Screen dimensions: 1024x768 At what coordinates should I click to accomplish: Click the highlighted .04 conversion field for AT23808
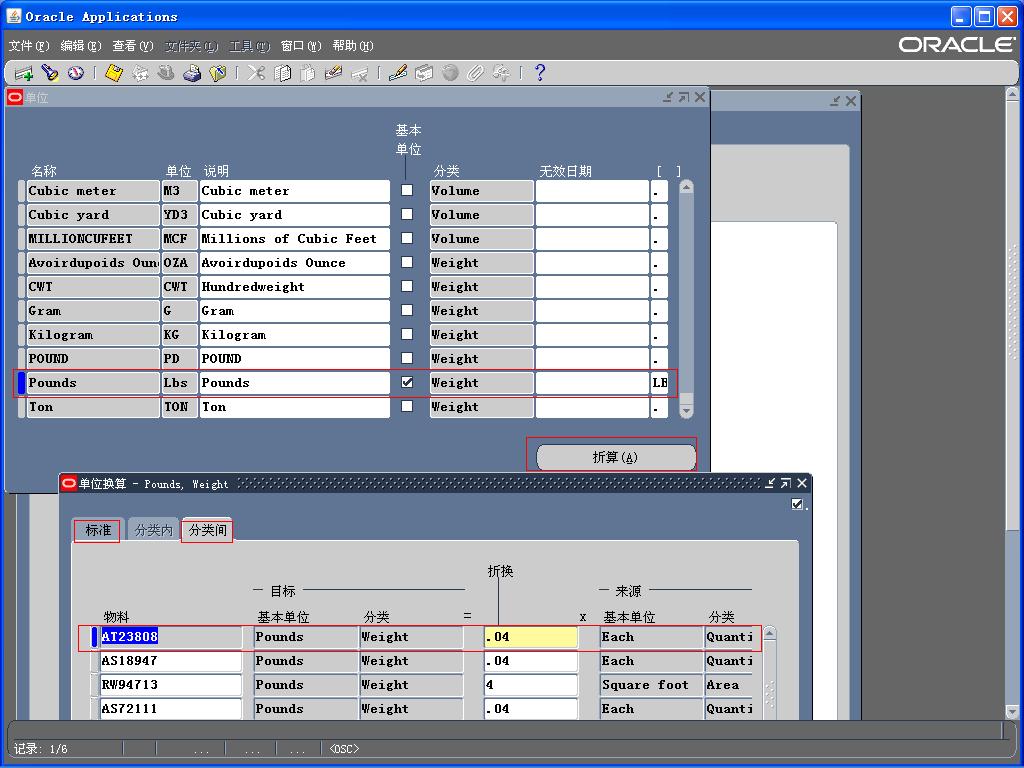[x=531, y=637]
